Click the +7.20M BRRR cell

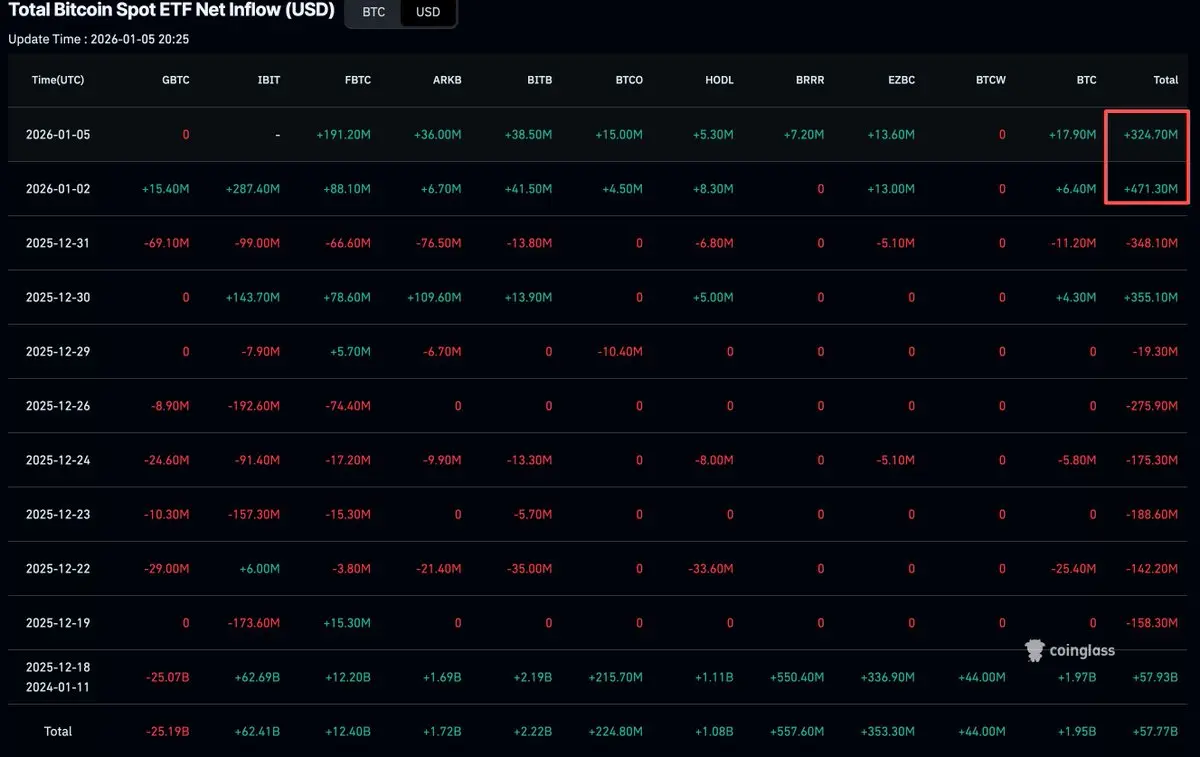(x=804, y=134)
